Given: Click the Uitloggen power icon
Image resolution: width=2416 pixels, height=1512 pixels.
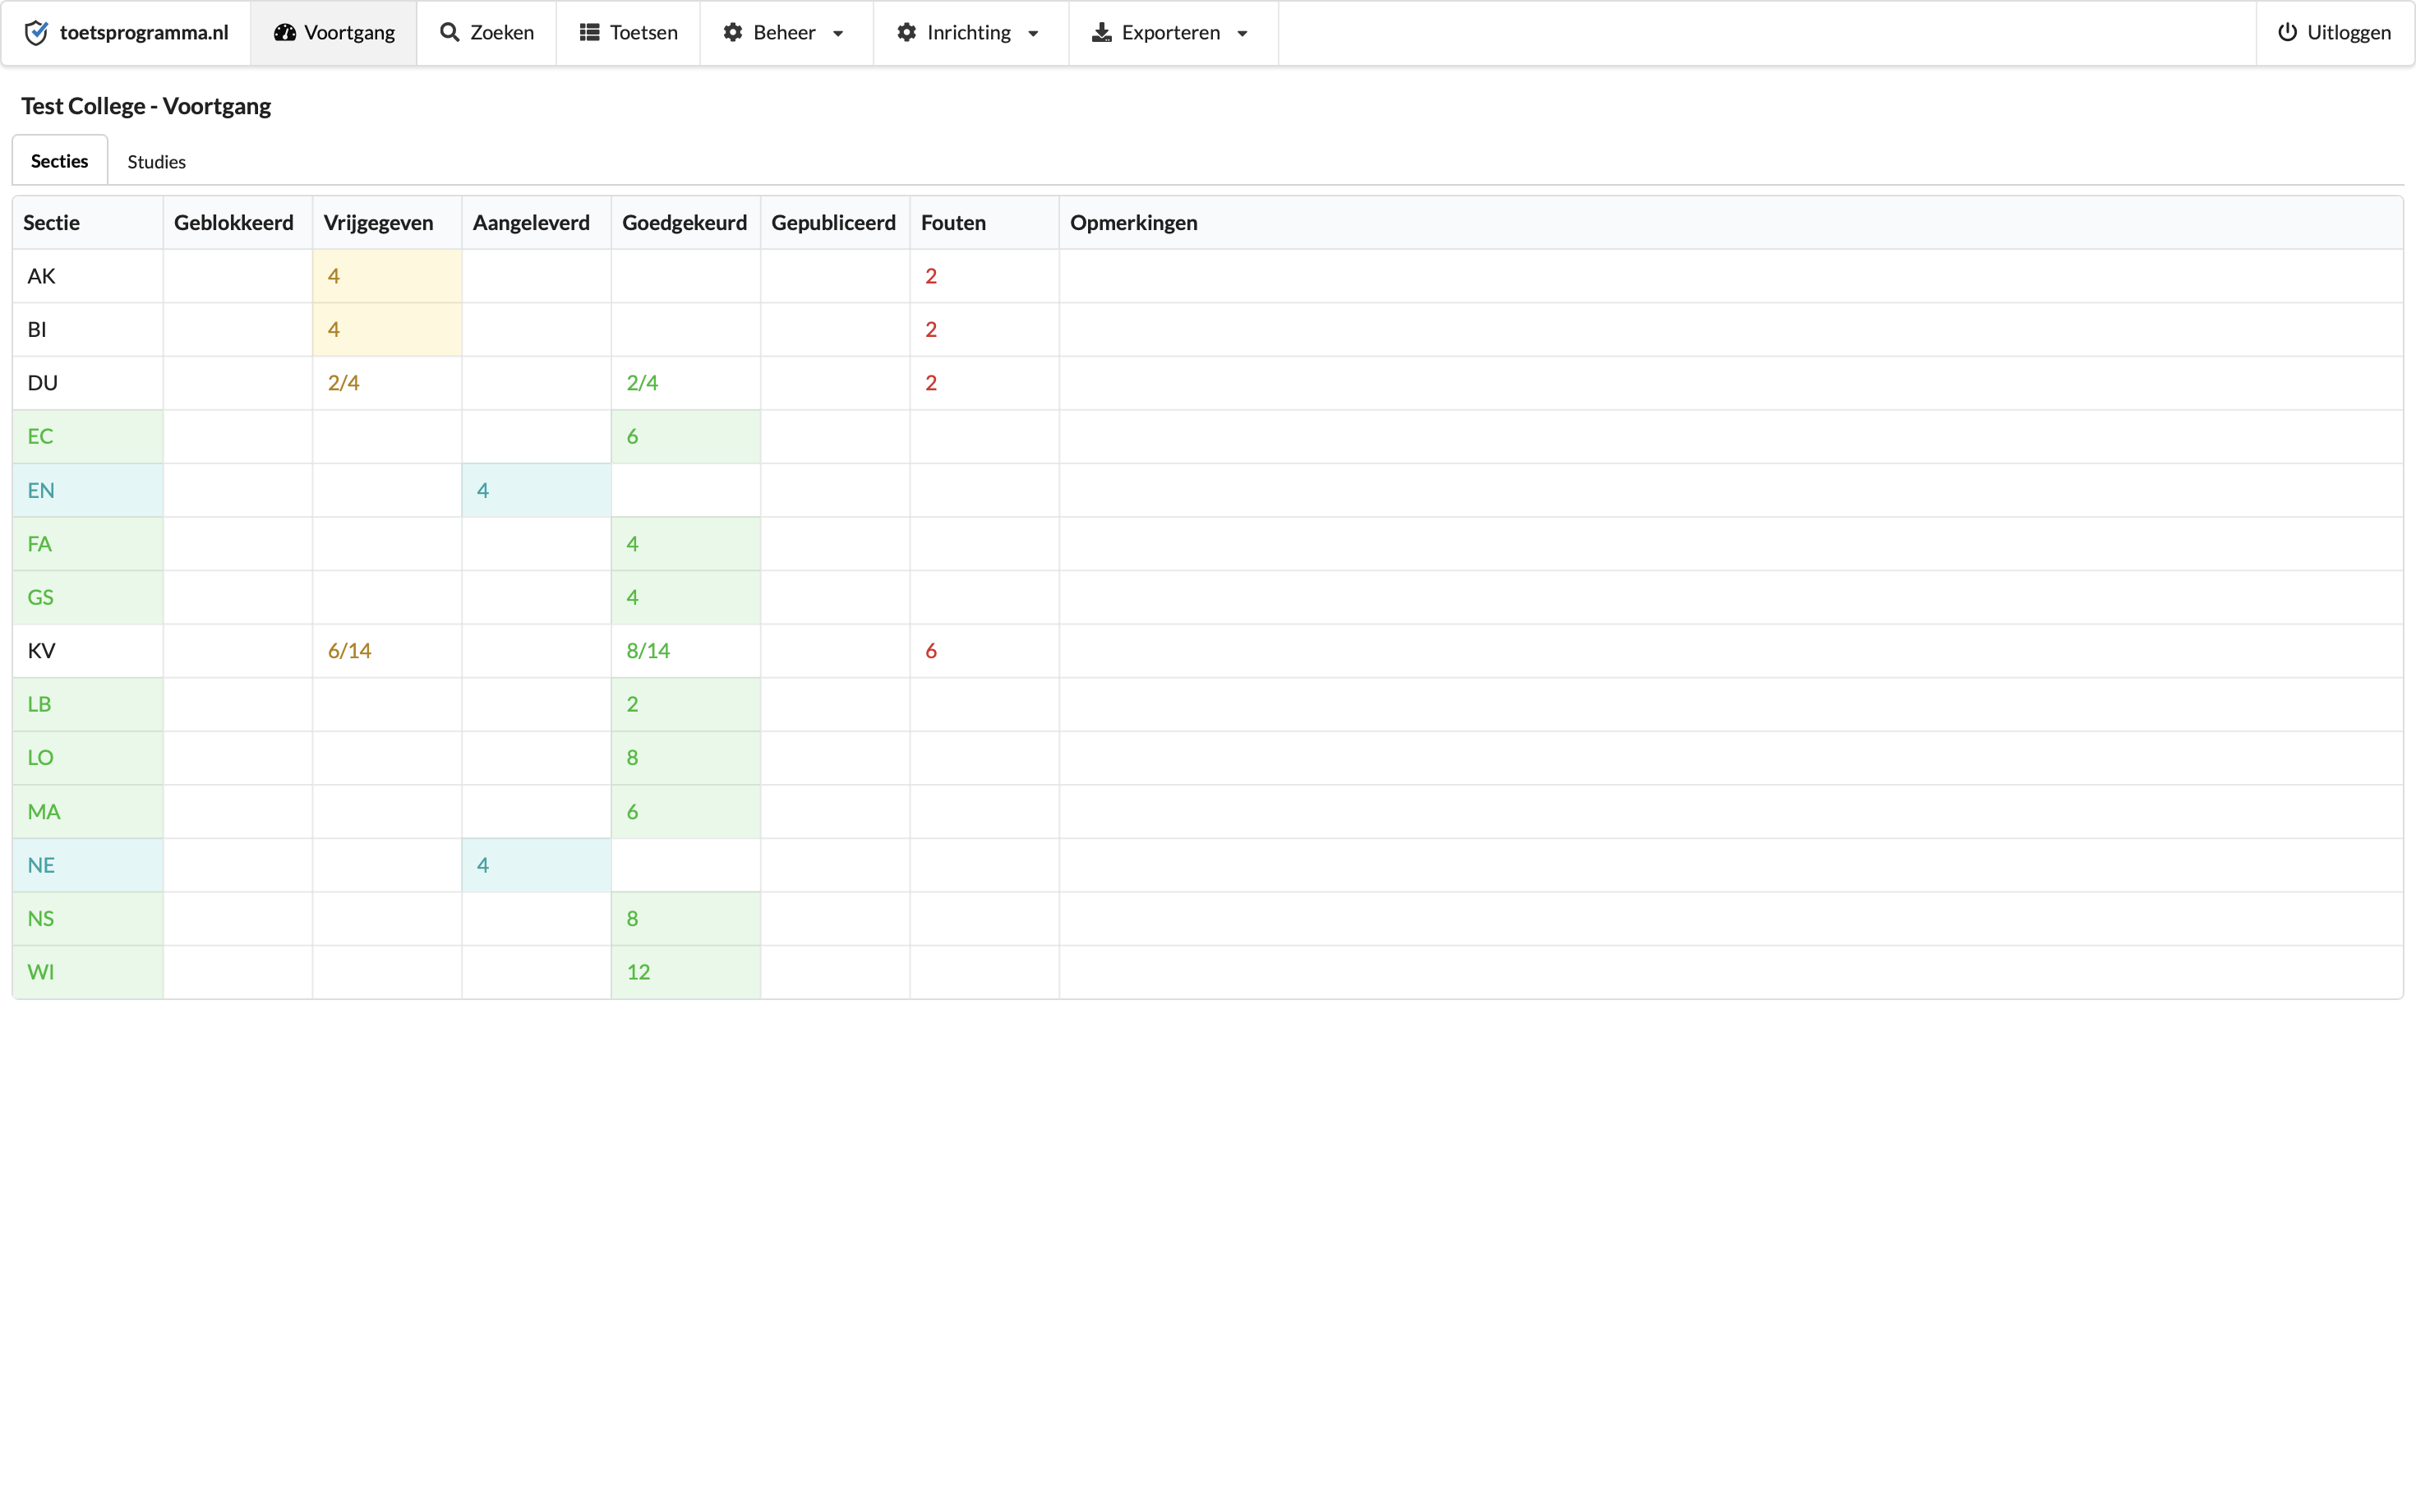Looking at the screenshot, I should coord(2287,33).
